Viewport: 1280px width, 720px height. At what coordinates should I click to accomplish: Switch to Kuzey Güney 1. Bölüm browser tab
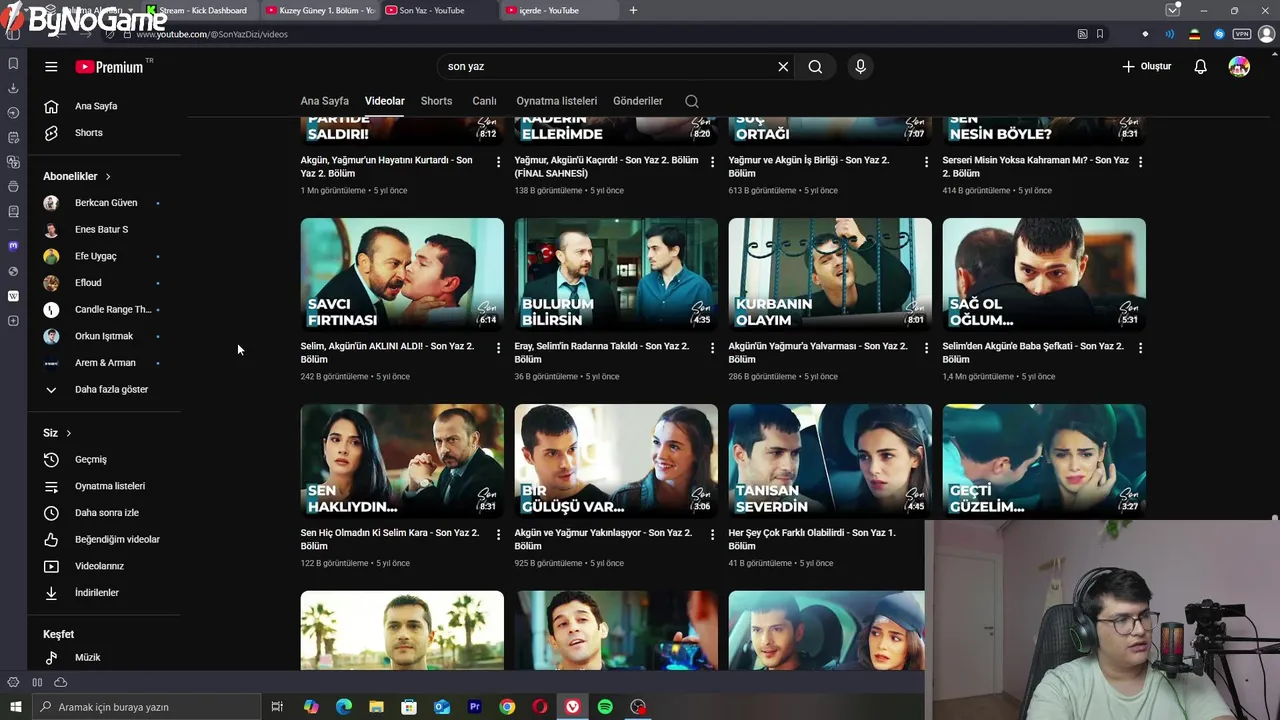tap(319, 10)
